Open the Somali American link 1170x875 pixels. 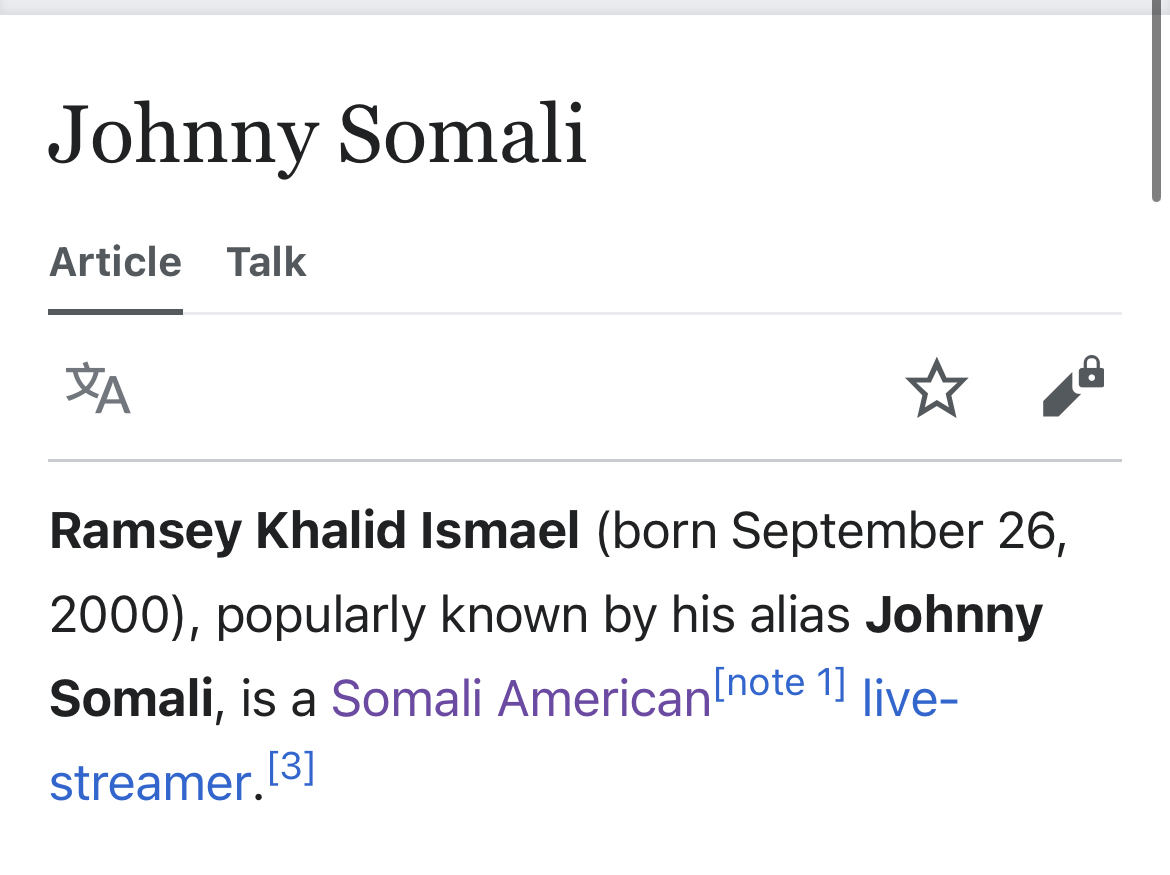(x=520, y=698)
